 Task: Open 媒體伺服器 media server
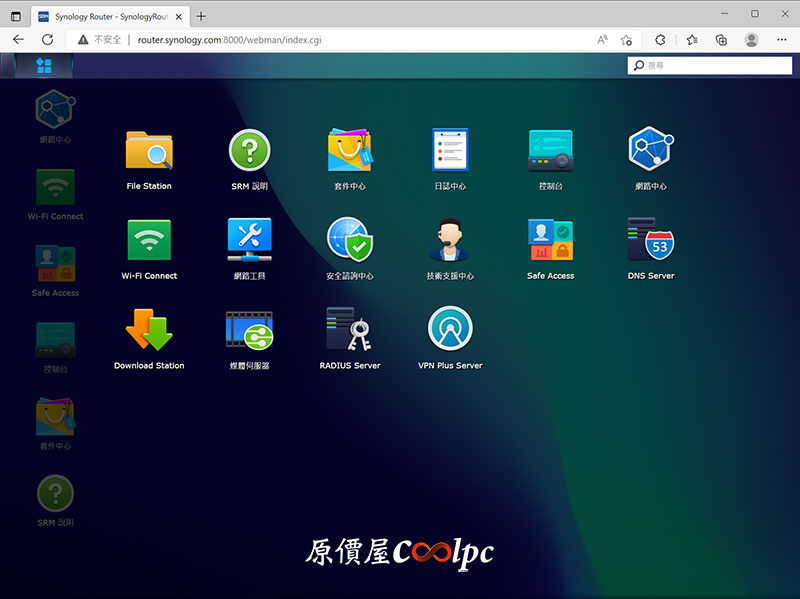pyautogui.click(x=249, y=339)
